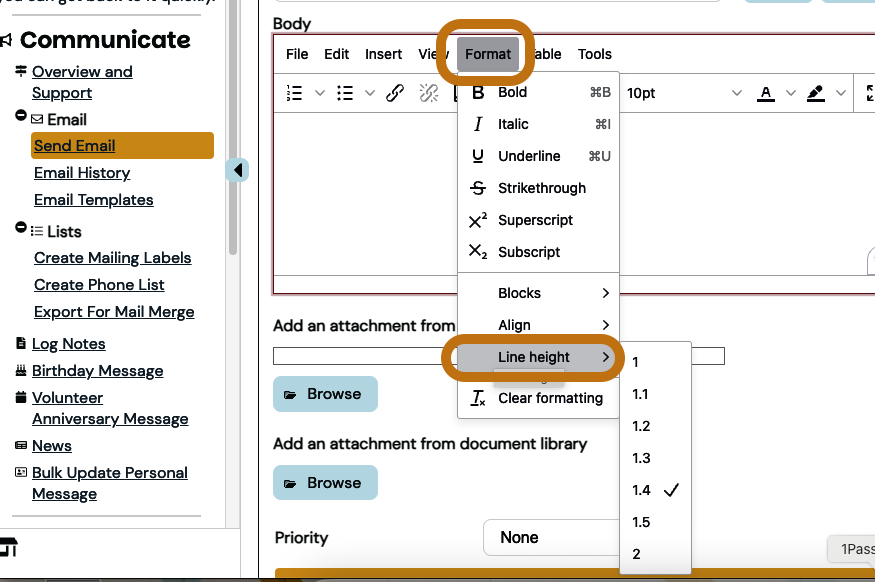Choose Strikethrough from the Format menu

(x=541, y=188)
